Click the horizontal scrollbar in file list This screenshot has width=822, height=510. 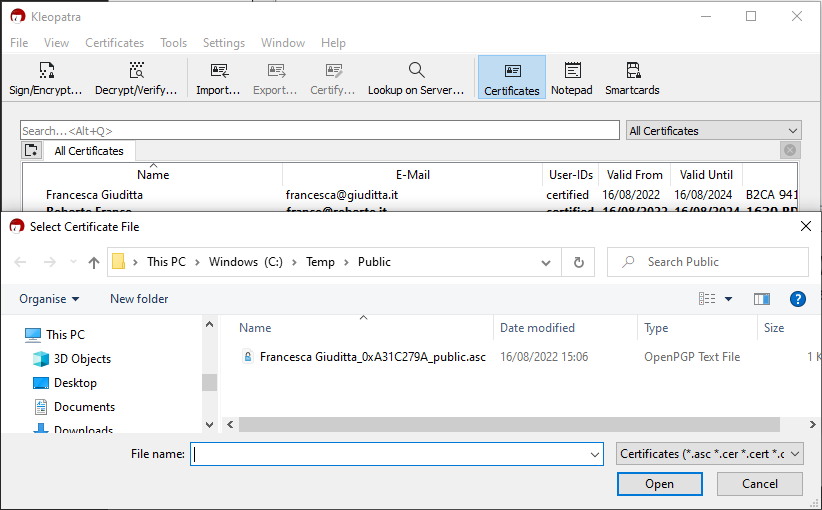click(500, 425)
